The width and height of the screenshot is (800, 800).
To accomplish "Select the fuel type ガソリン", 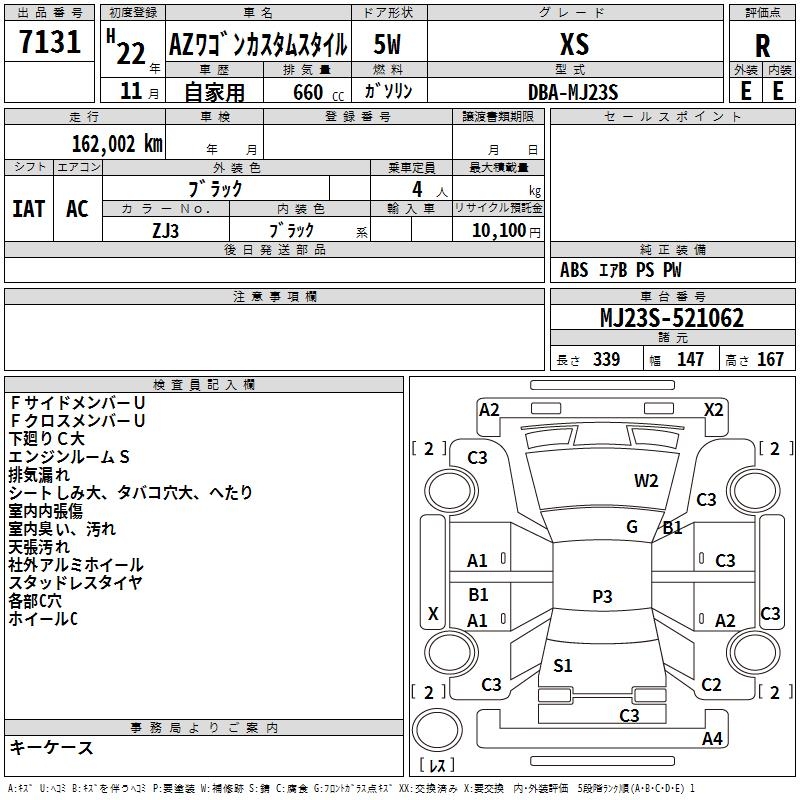I will 388,91.
